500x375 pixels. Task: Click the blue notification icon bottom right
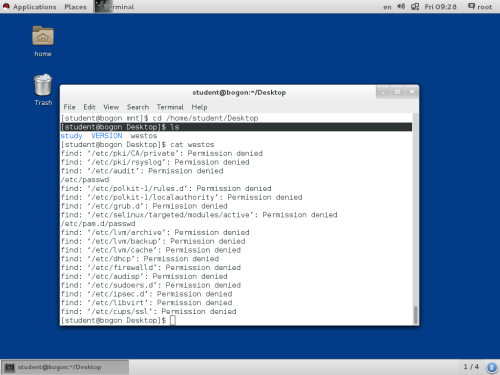[492, 367]
